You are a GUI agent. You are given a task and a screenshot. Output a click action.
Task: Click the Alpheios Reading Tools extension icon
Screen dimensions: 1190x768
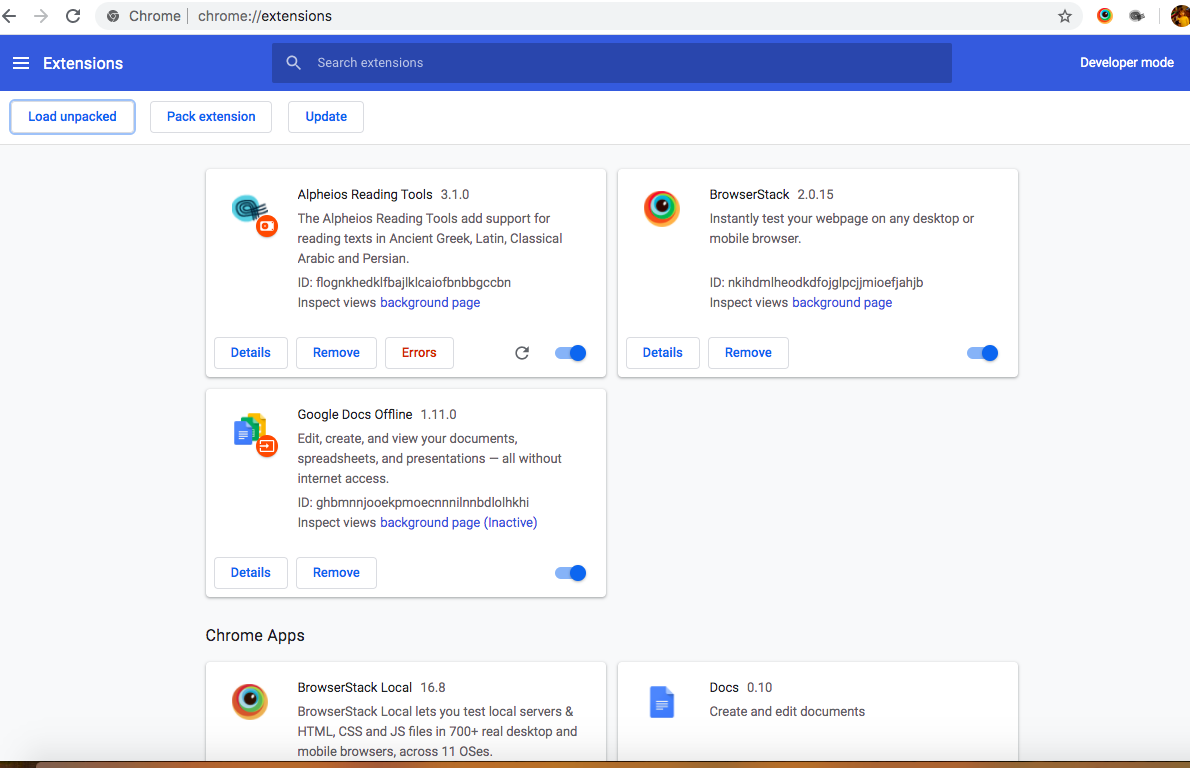253,213
